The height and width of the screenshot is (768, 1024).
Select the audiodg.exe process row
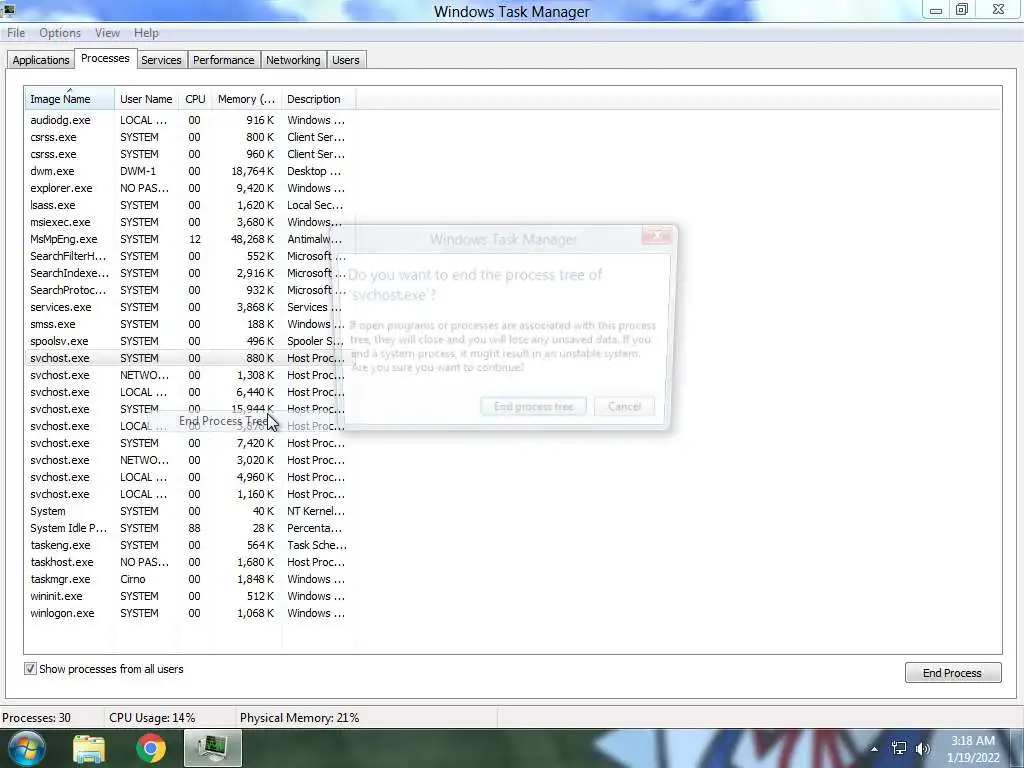click(189, 120)
